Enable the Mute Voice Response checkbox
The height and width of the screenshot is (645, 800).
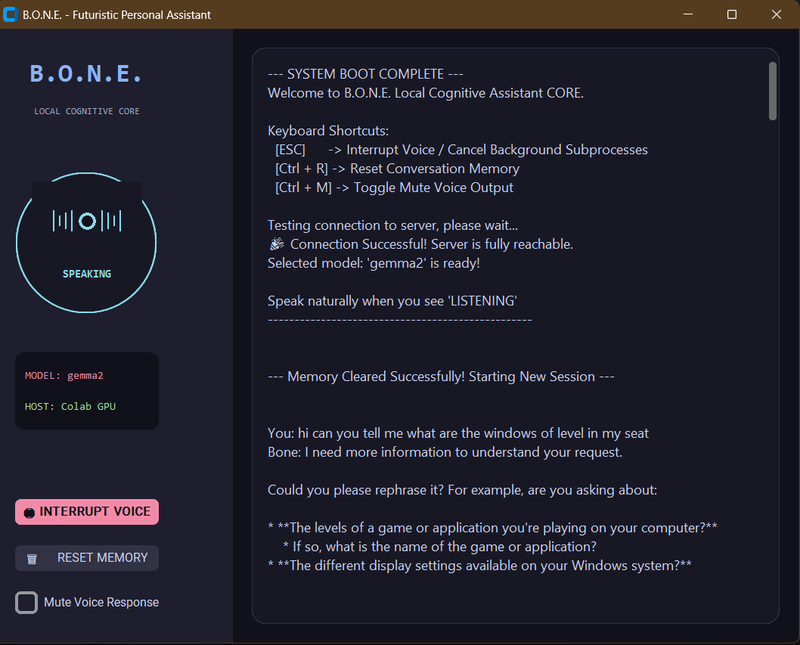(x=27, y=603)
